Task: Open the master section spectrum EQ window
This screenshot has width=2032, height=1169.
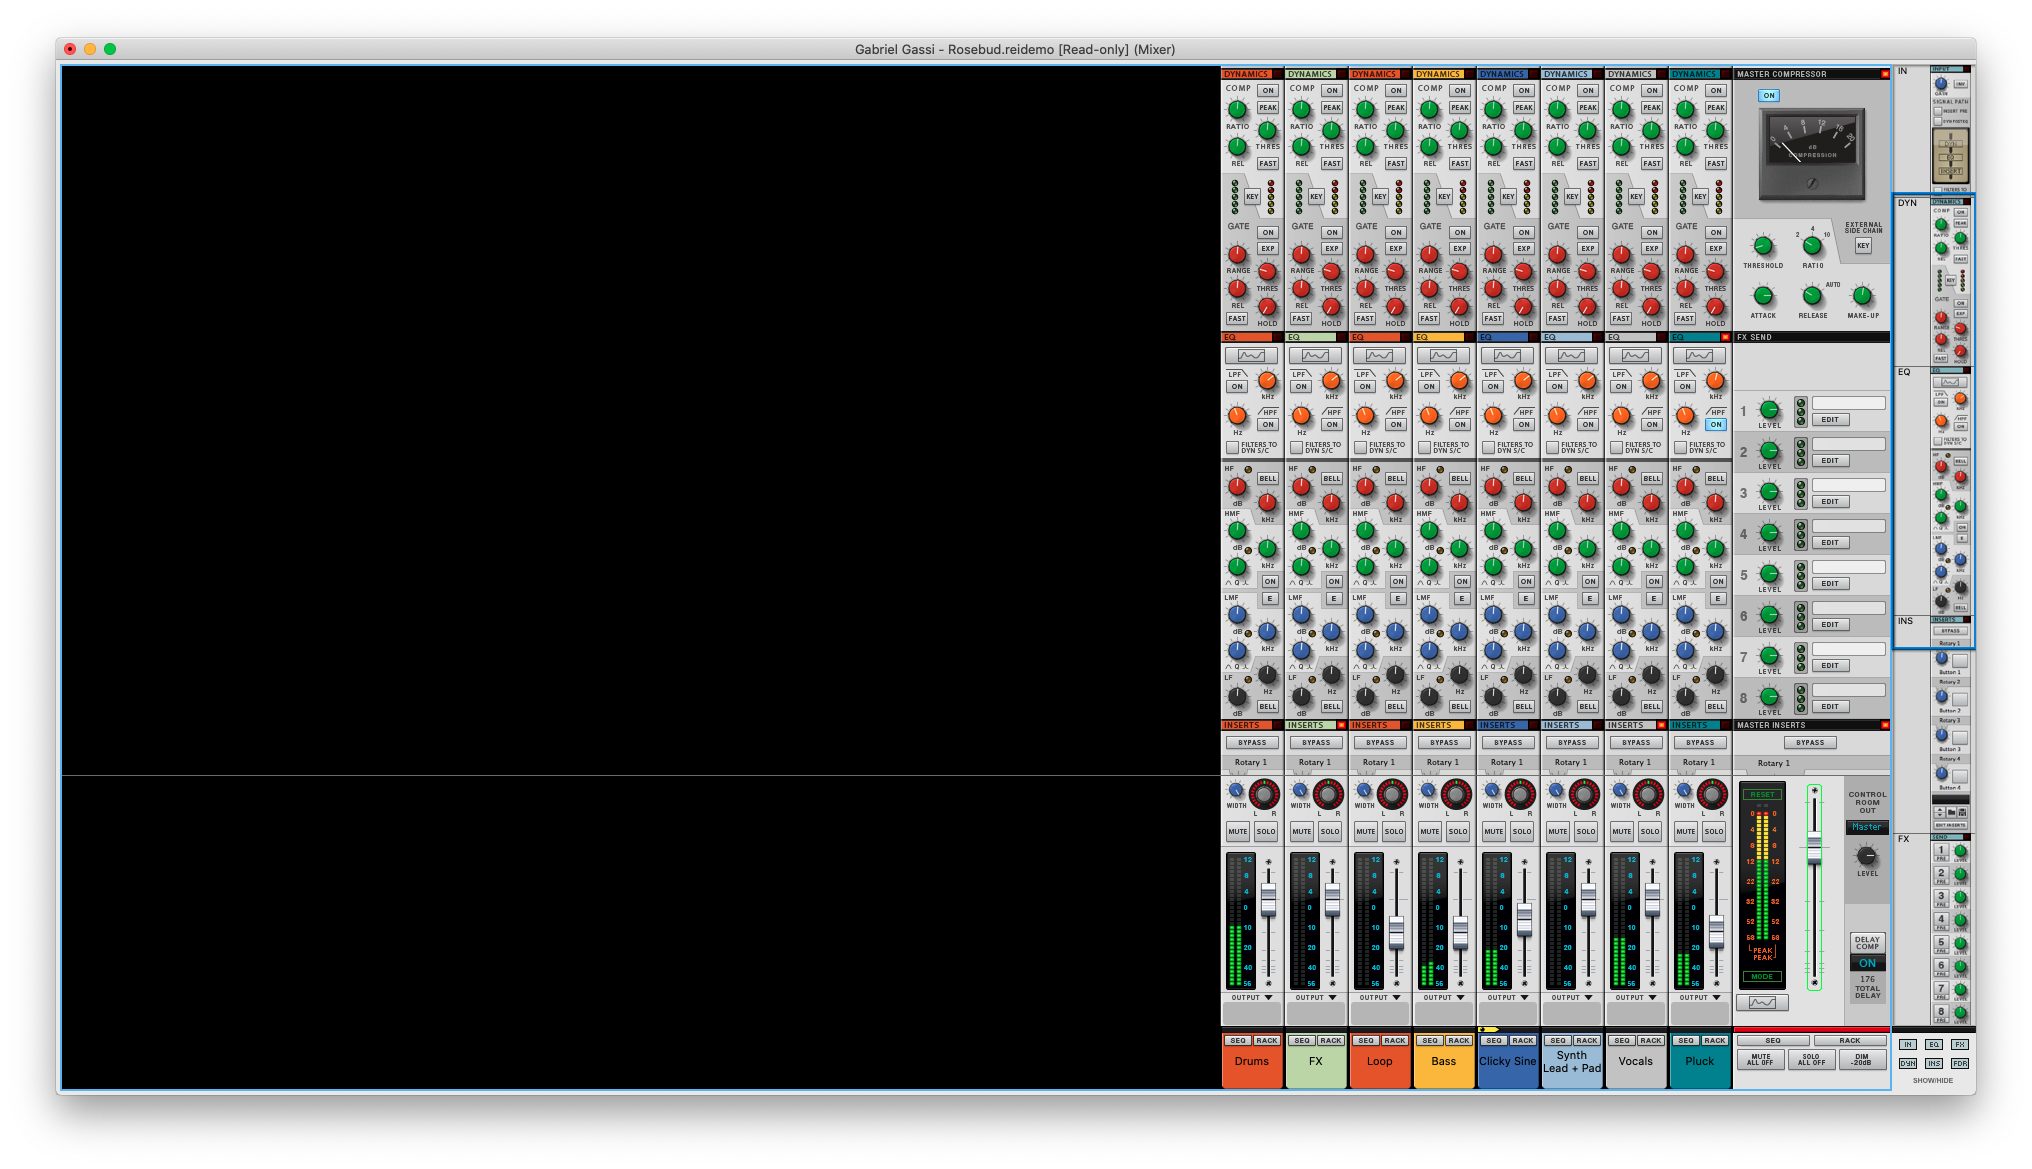Action: pos(1762,1003)
